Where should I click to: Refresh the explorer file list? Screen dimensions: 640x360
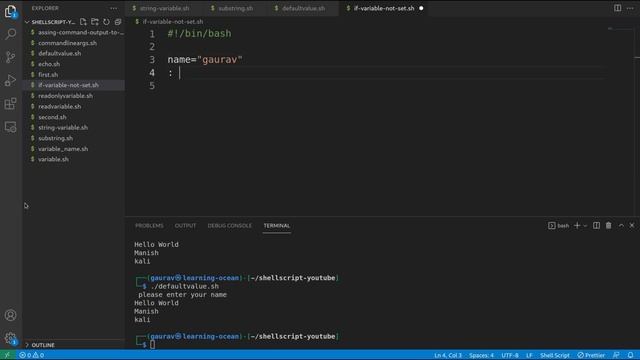[106, 22]
